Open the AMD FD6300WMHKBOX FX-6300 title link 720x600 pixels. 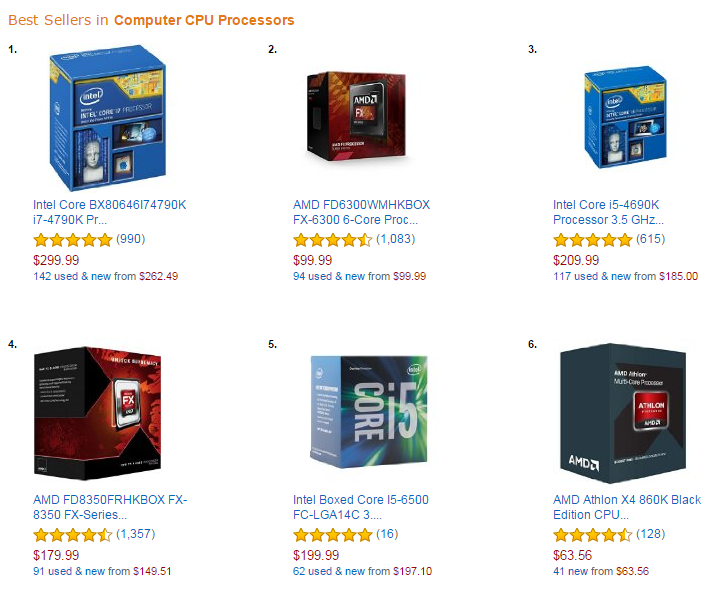pyautogui.click(x=361, y=212)
